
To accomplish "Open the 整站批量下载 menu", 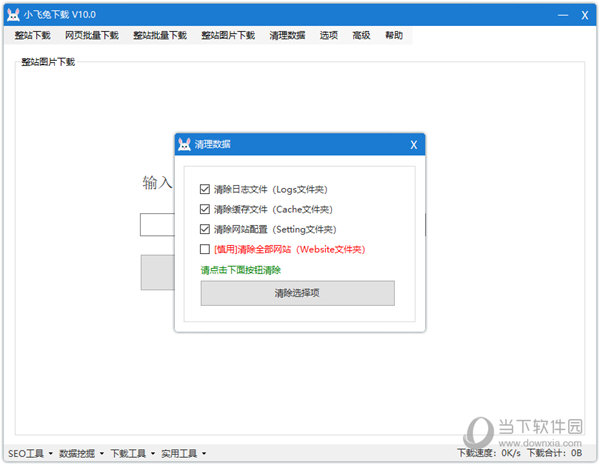I will (160, 36).
